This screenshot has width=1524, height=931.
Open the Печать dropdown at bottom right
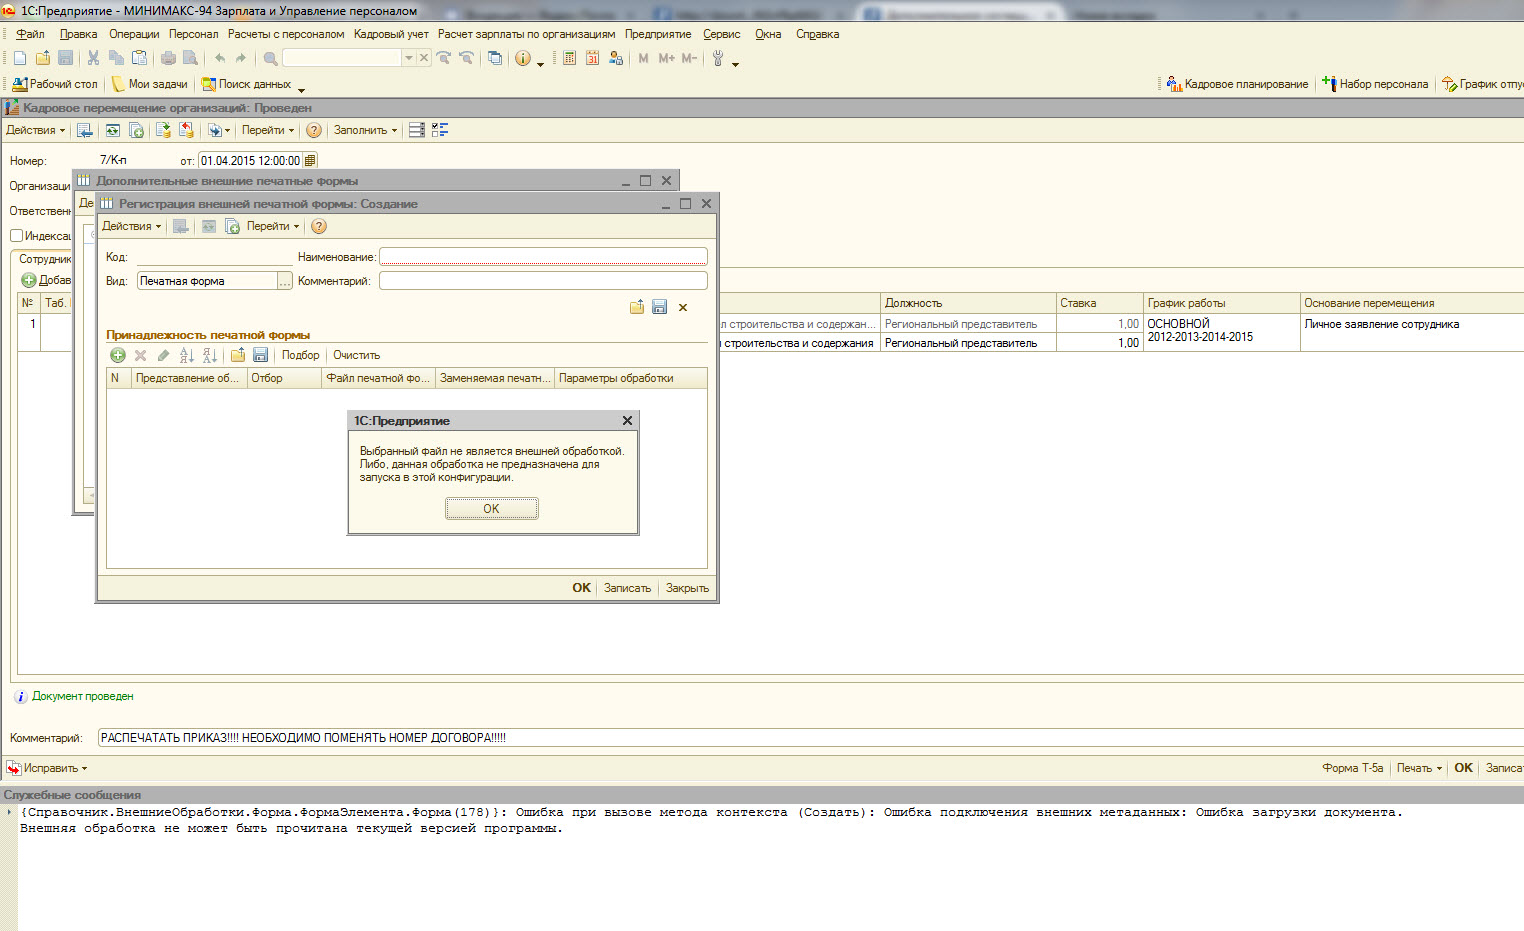click(x=1419, y=768)
